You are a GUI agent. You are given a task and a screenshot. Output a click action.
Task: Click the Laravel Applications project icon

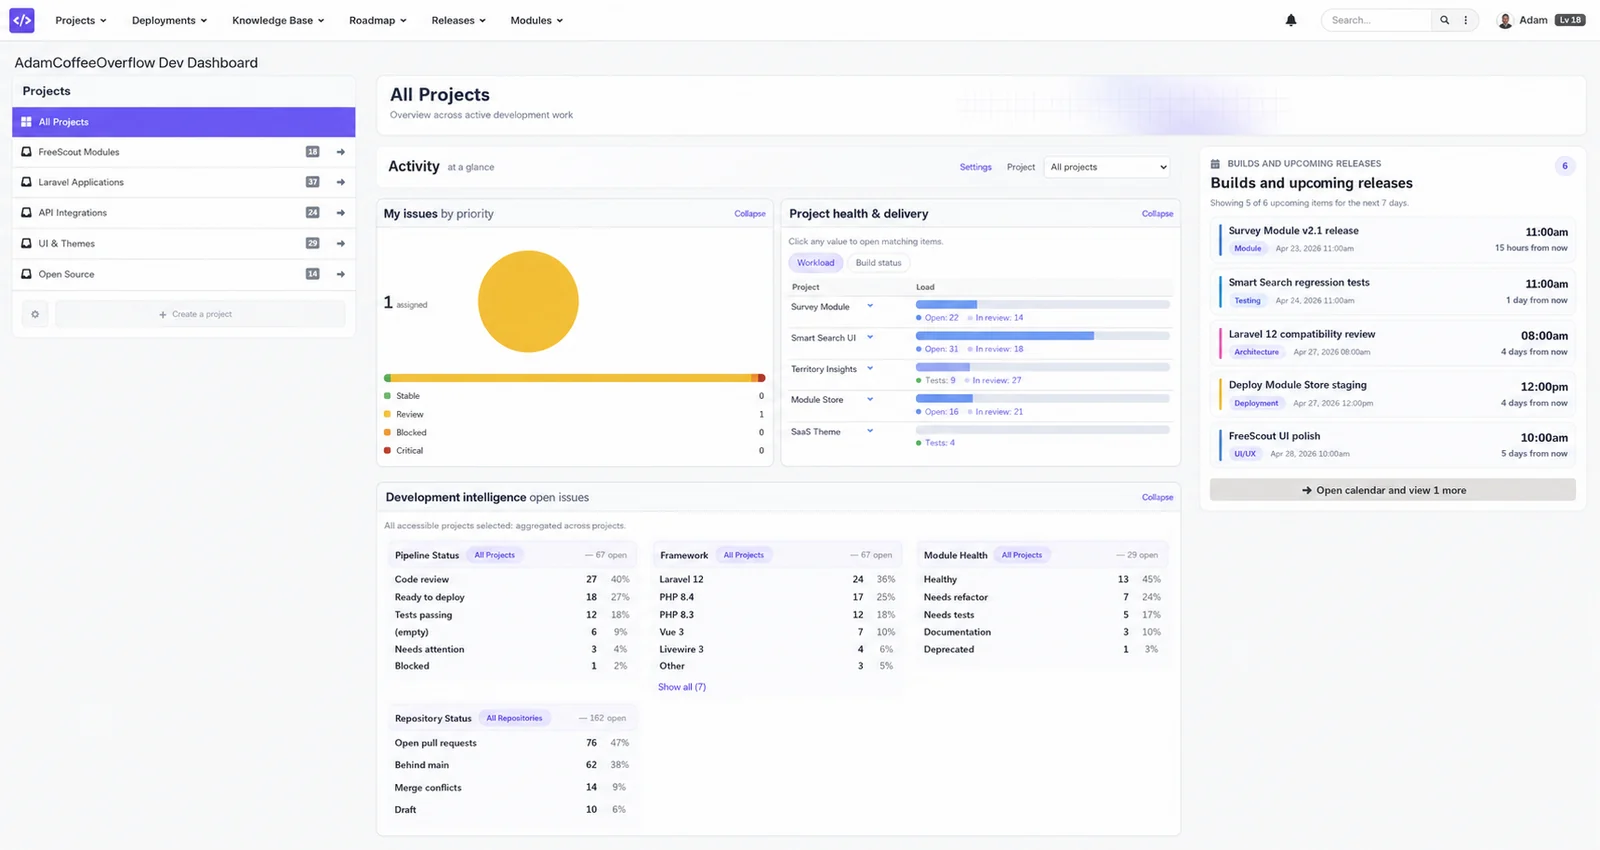[x=26, y=182]
